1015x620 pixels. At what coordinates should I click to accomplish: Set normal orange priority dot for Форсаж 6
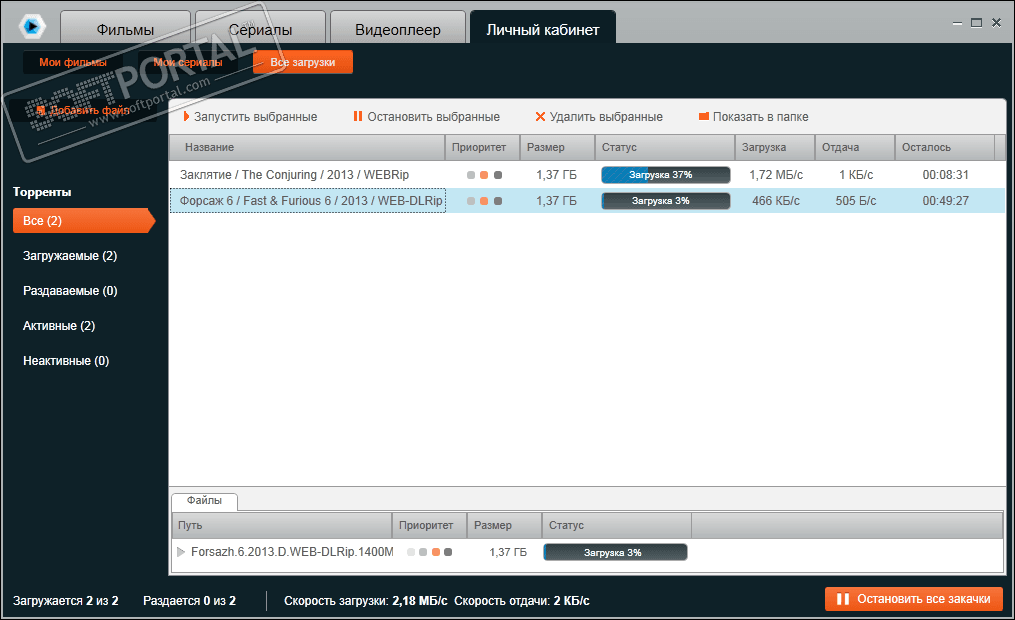point(484,201)
